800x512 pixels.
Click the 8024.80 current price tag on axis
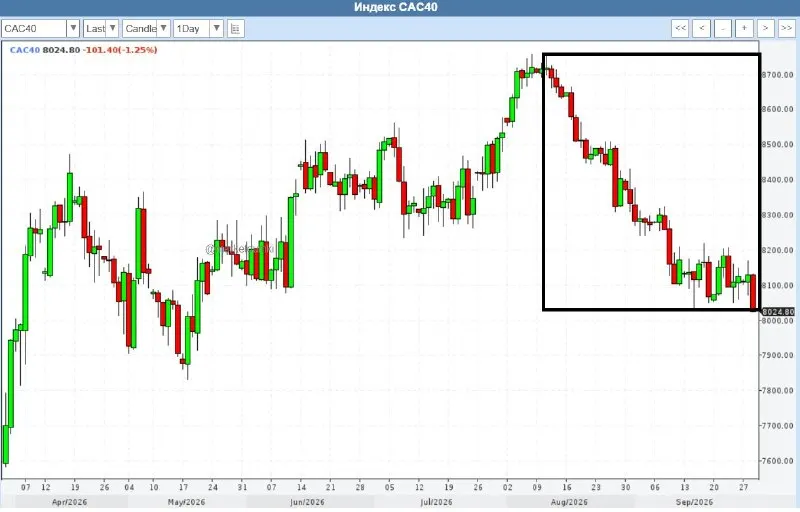(x=778, y=312)
